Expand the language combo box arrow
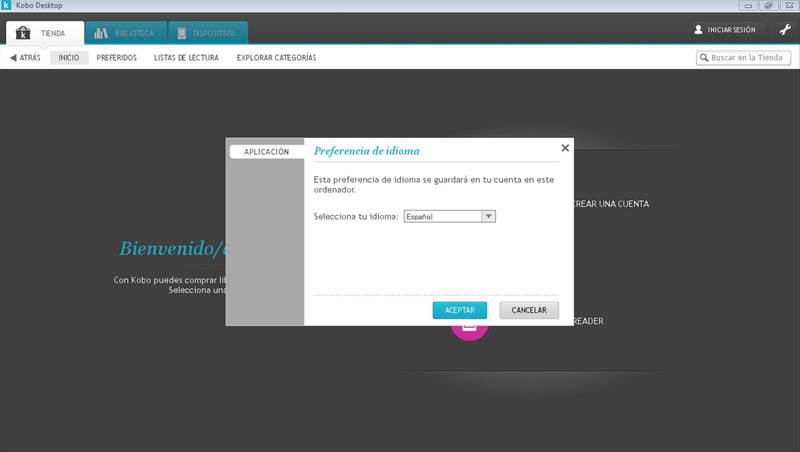Screen dimensions: 800x452 (488, 216)
